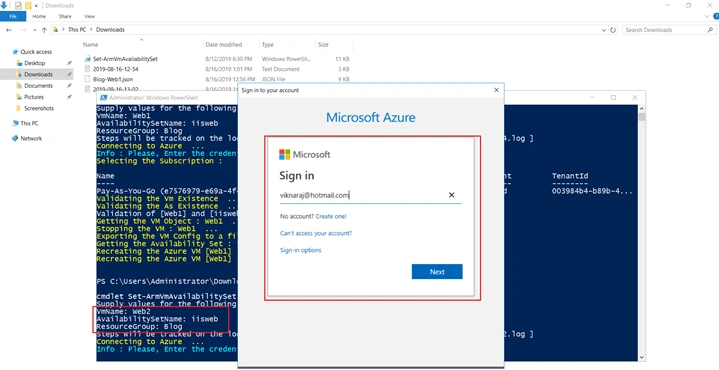Minimize the PowerShell window
This screenshot has width=719, height=370.
click(592, 98)
